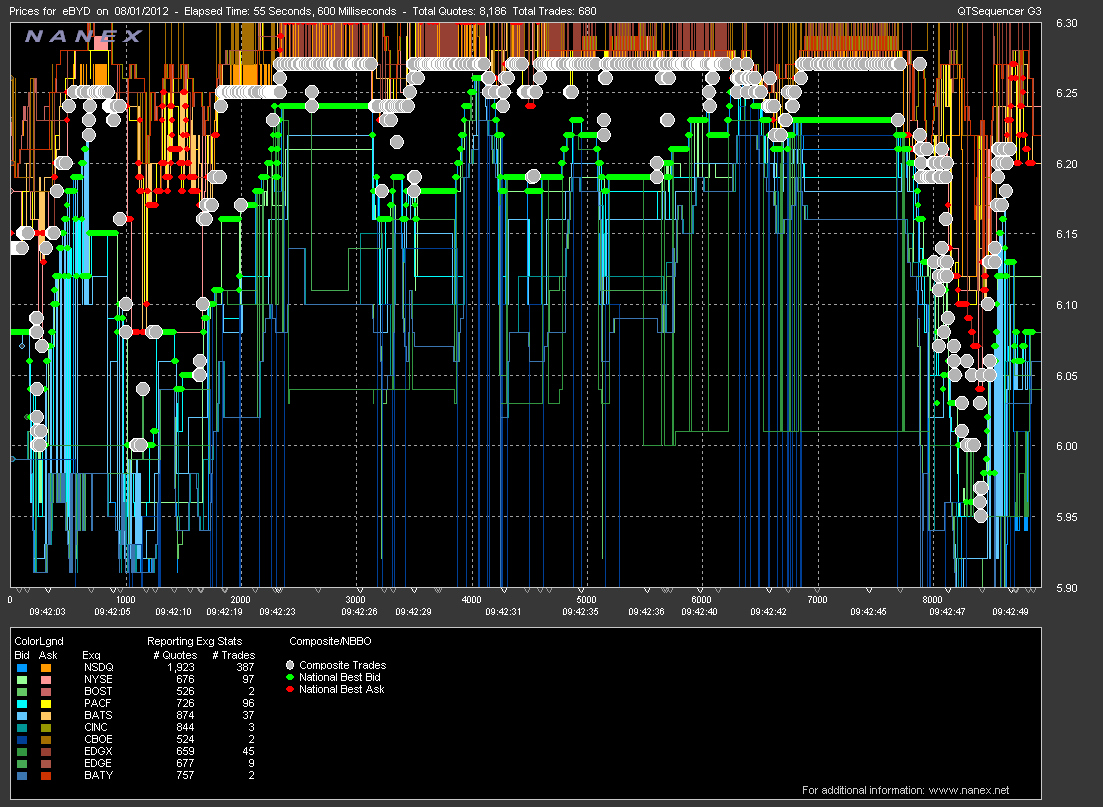The image size is (1103, 807).
Task: Click the 'BATS' exchange name
Action: tap(98, 715)
